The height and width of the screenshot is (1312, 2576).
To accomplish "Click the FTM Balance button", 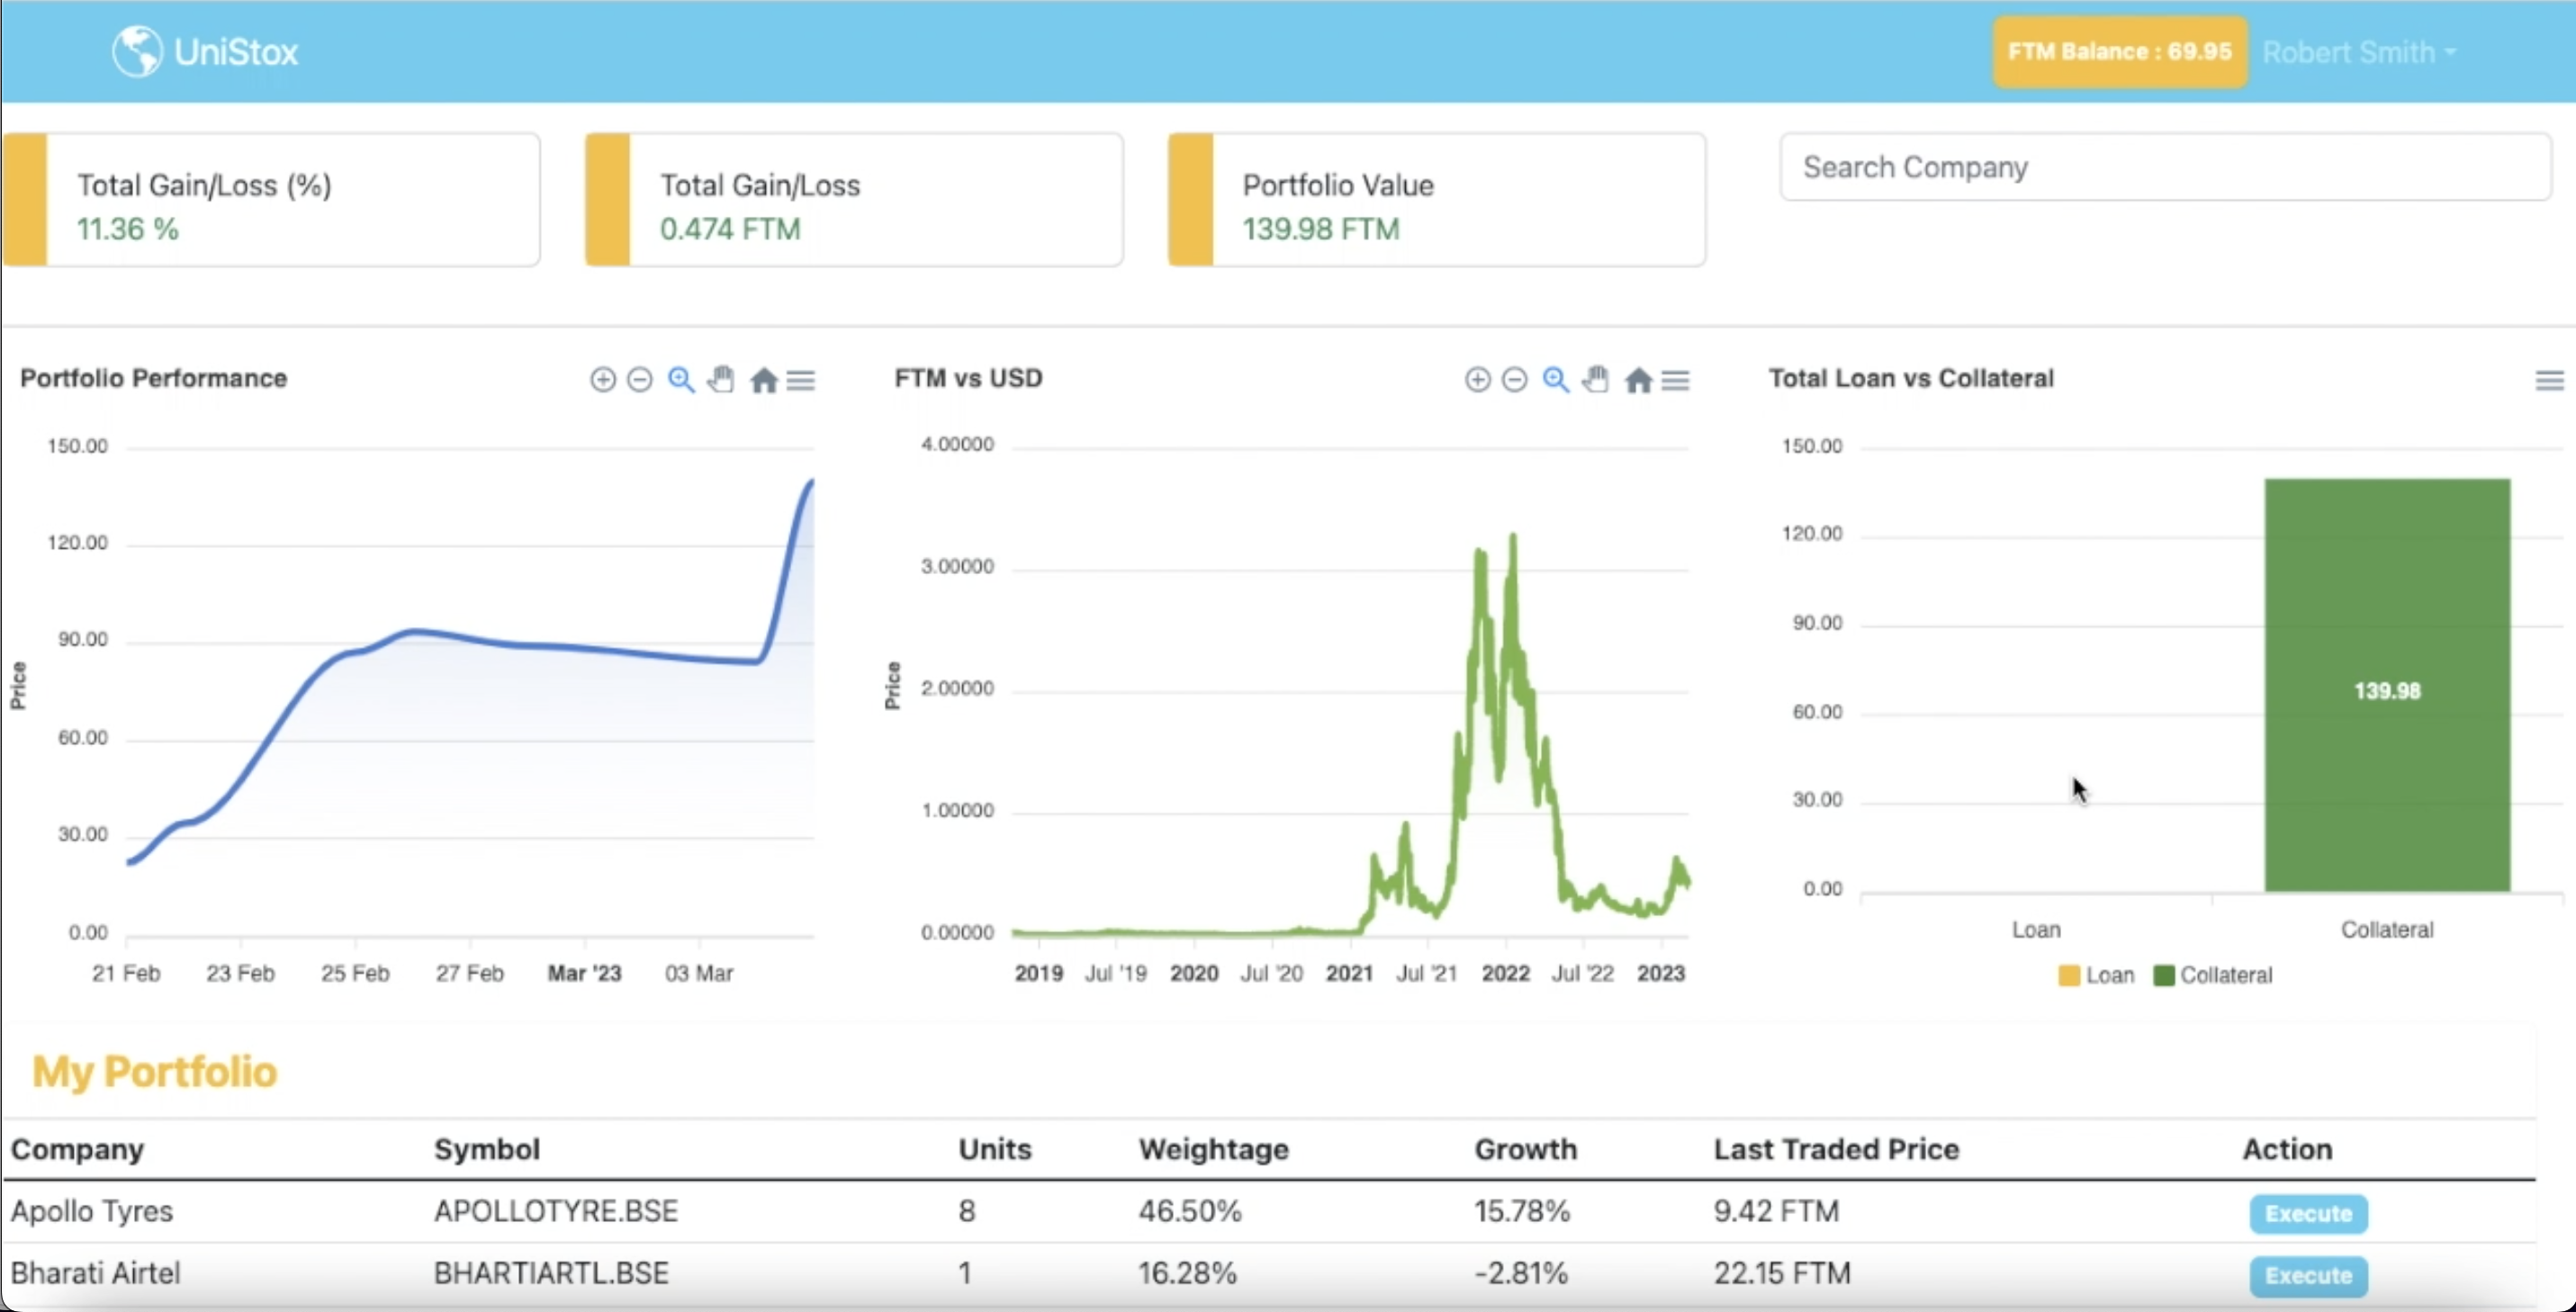I will pos(2119,52).
